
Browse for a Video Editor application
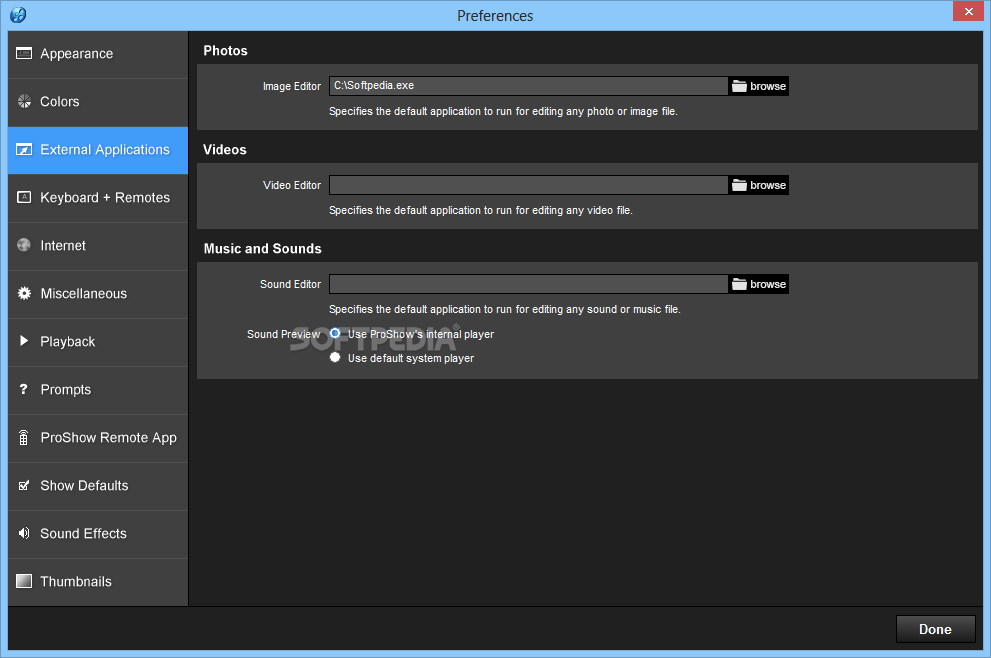(x=758, y=185)
